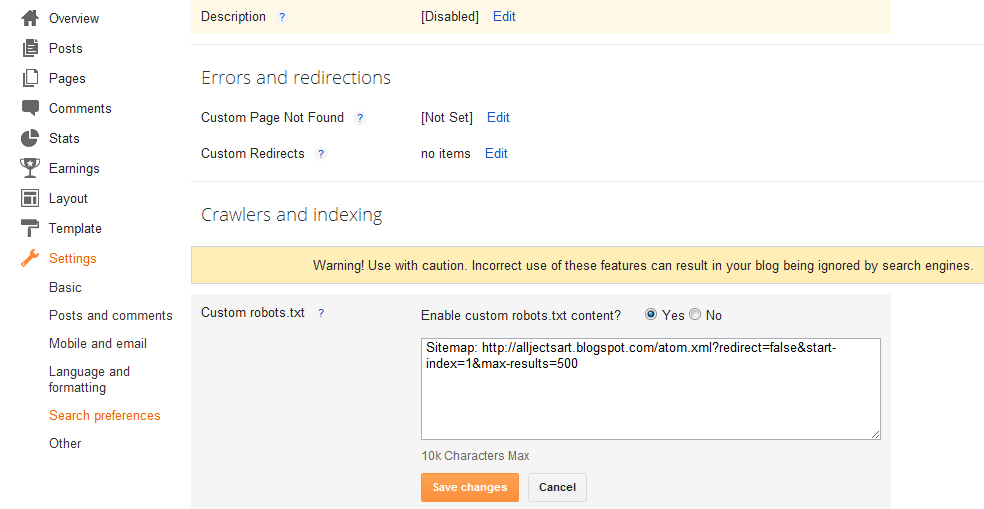Go to Mobile and email settings
The height and width of the screenshot is (509, 984).
tap(97, 343)
